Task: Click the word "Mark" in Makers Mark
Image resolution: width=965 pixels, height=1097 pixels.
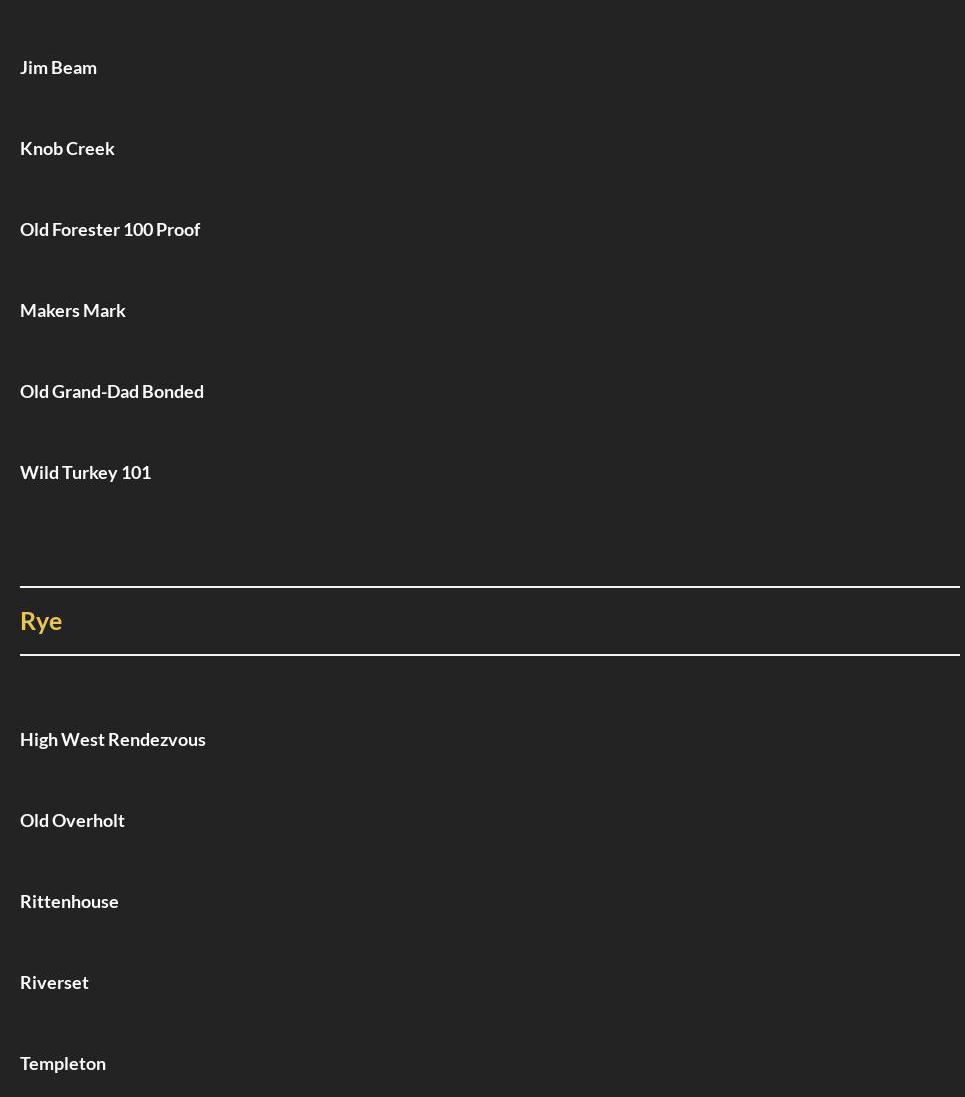Action: pos(104,310)
